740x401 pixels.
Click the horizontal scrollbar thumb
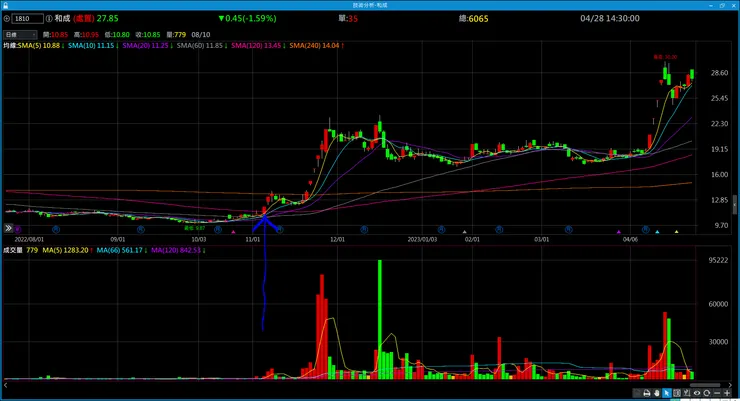(x=705, y=385)
